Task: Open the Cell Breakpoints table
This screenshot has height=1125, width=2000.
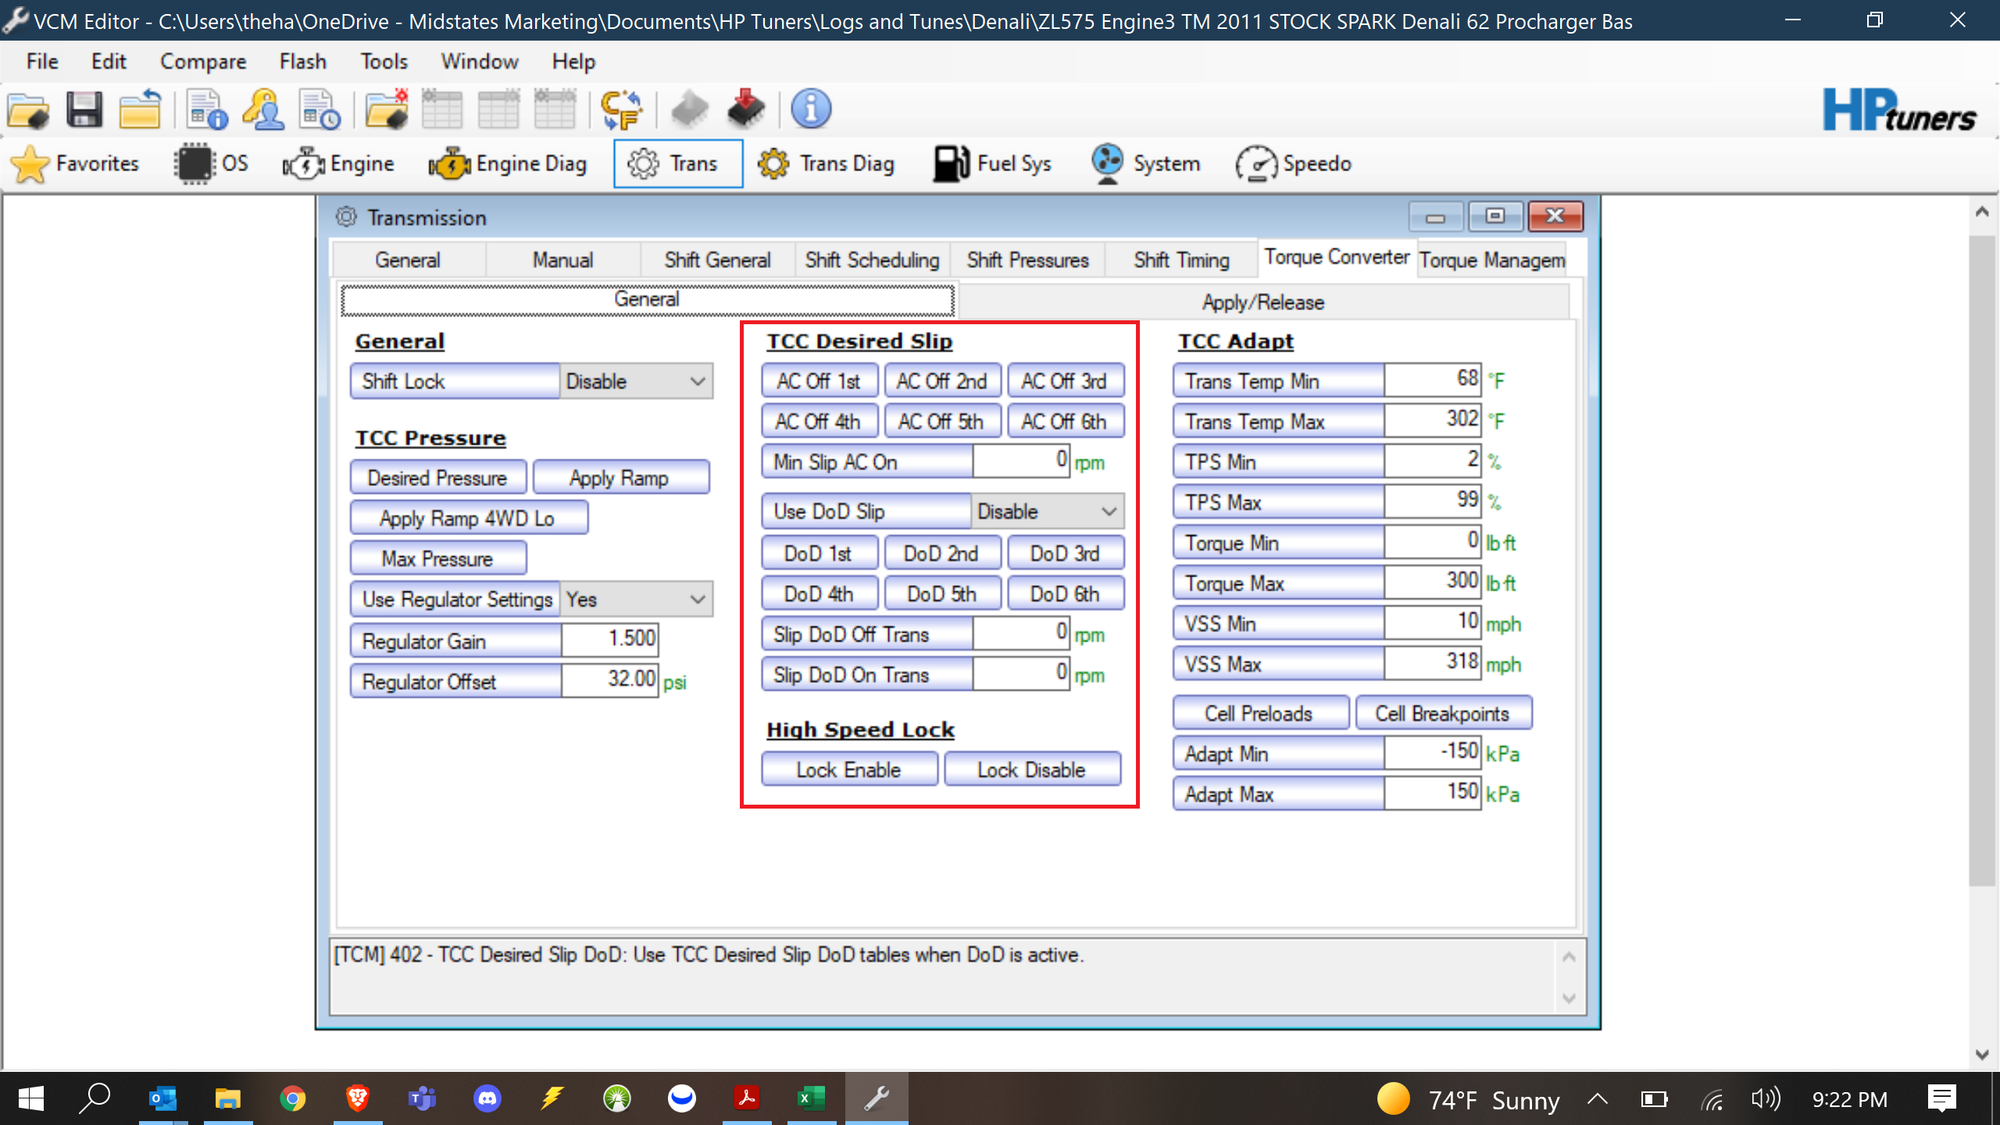Action: tap(1442, 714)
